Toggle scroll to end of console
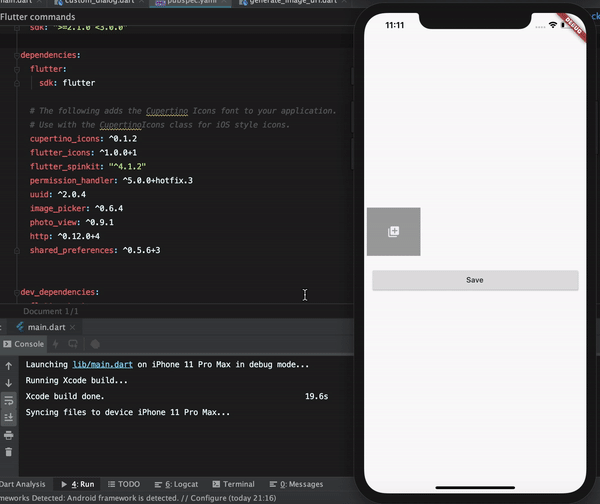The height and width of the screenshot is (504, 600). tap(8, 417)
